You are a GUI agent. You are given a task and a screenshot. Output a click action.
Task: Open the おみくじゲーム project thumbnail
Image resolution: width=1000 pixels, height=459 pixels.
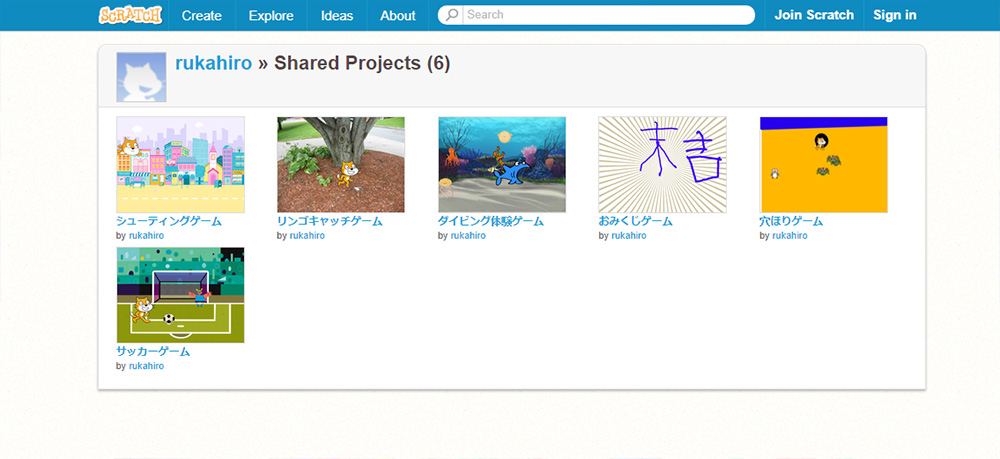coord(662,164)
